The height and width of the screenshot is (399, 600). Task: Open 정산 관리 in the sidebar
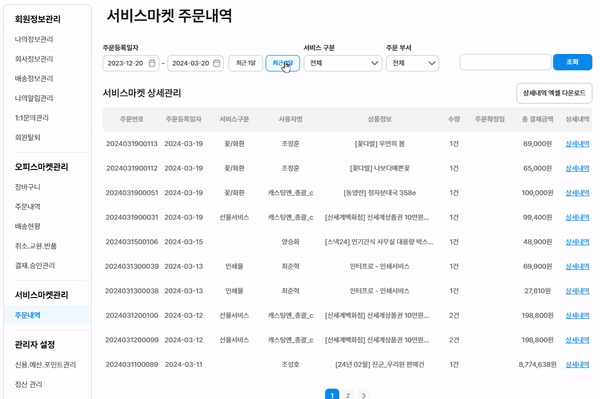(x=28, y=384)
